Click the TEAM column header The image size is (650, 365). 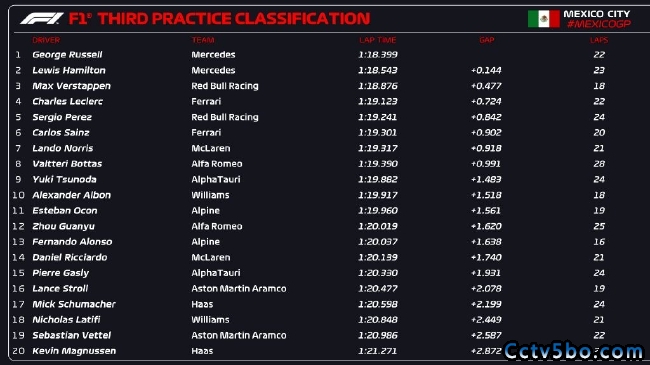click(203, 40)
